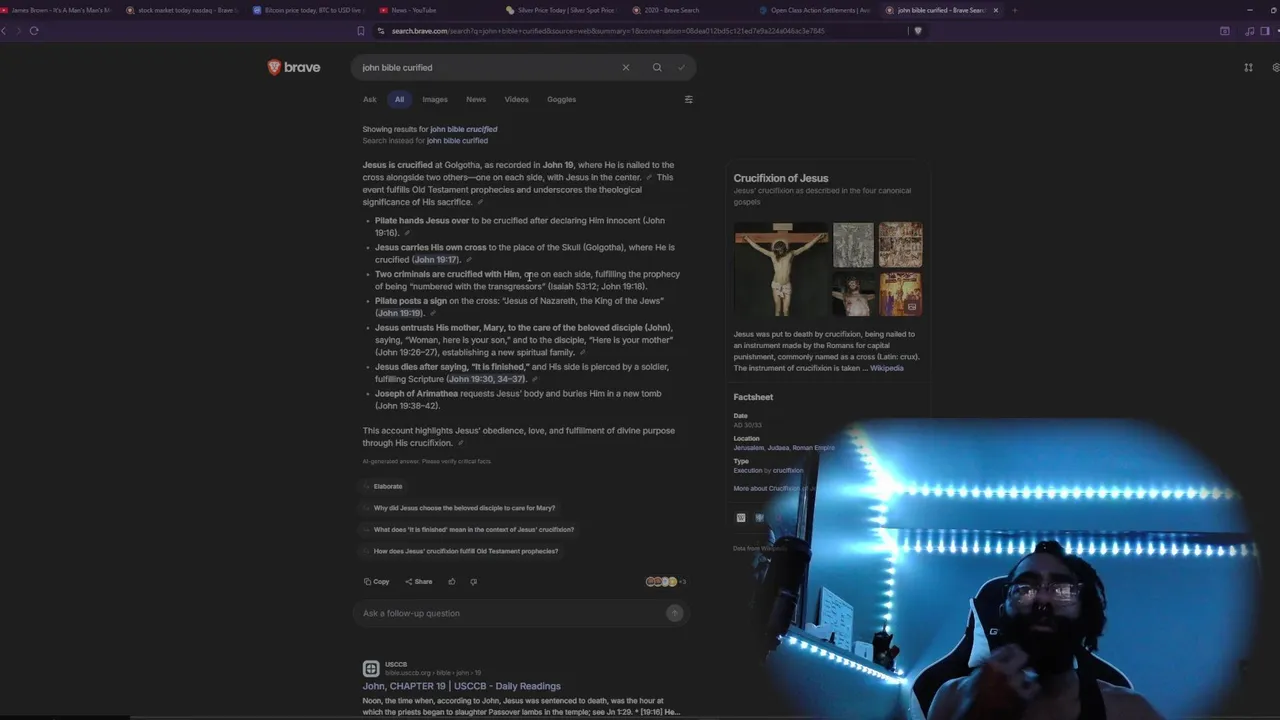The width and height of the screenshot is (1280, 720).
Task: Open the gray relief thumbnail in infobox
Action: point(853,245)
